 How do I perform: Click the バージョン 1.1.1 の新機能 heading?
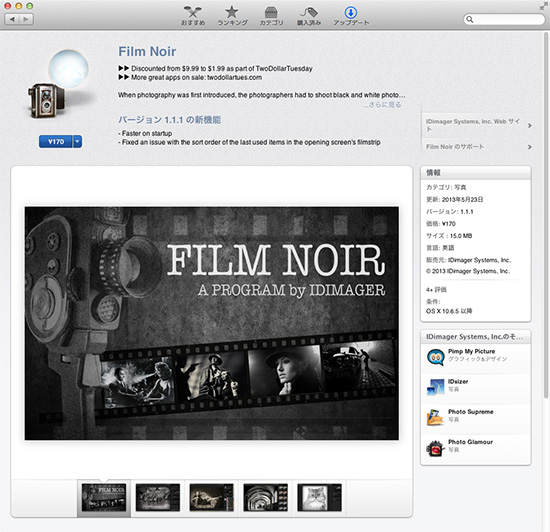point(169,120)
